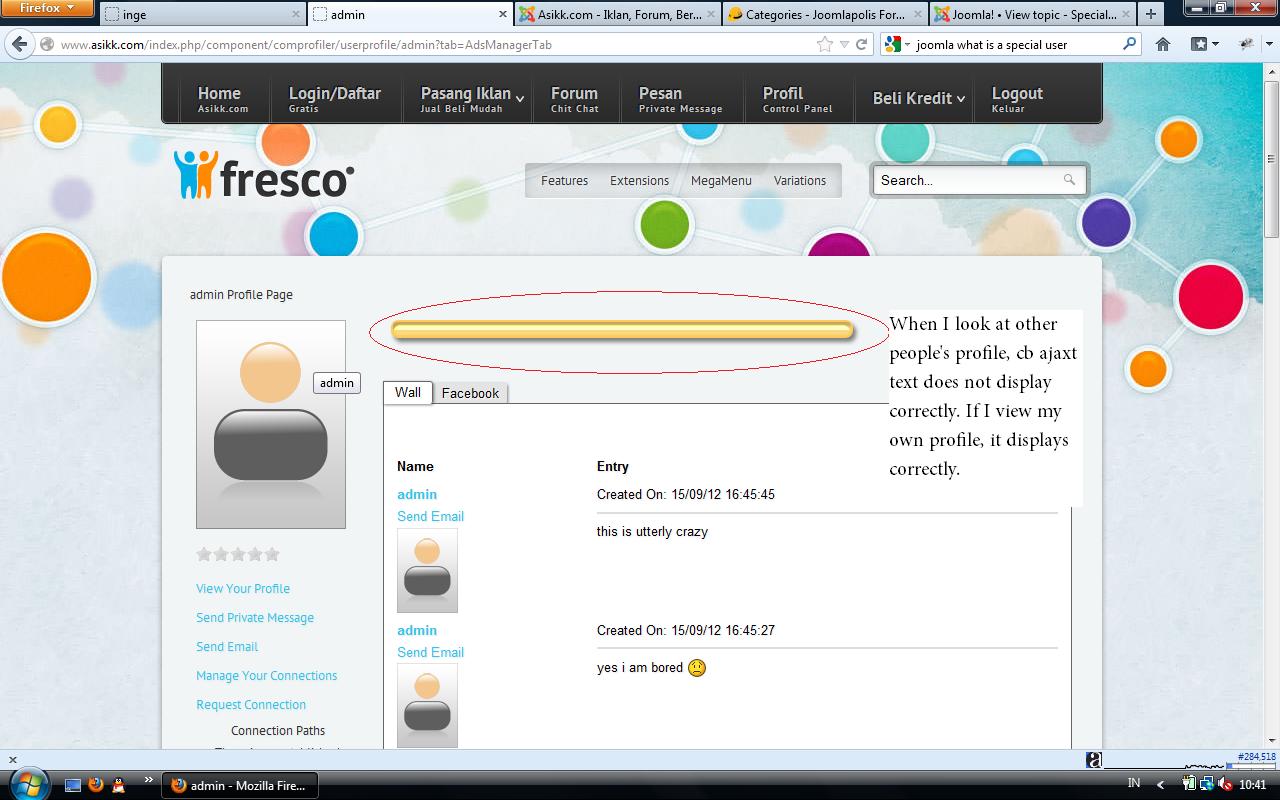The height and width of the screenshot is (800, 1280).
Task: Launch Firefox from the quick launch bar
Action: tap(96, 785)
